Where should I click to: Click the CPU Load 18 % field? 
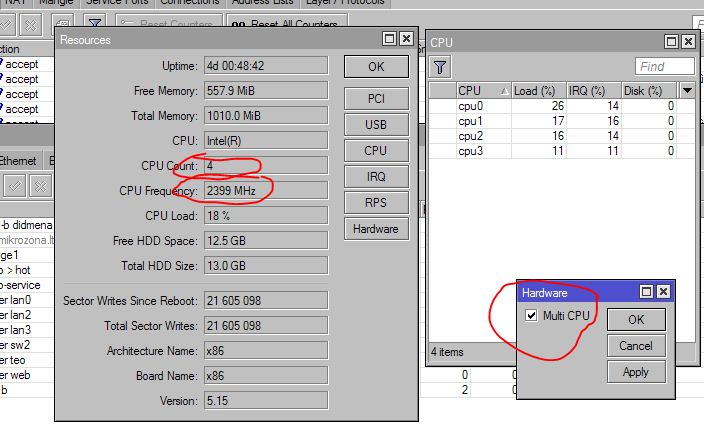pyautogui.click(x=266, y=216)
